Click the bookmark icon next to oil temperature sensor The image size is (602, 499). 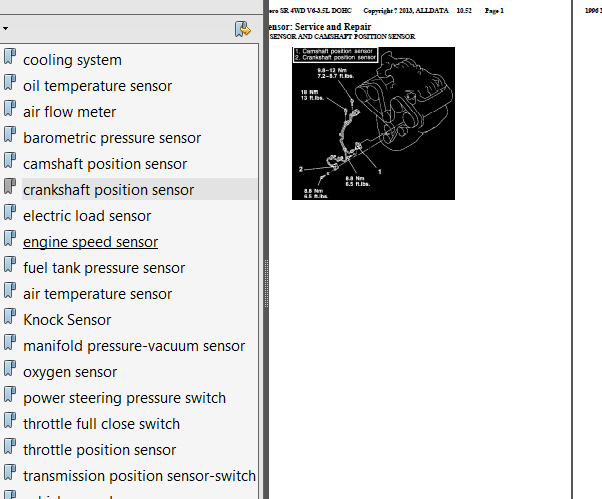(x=10, y=82)
